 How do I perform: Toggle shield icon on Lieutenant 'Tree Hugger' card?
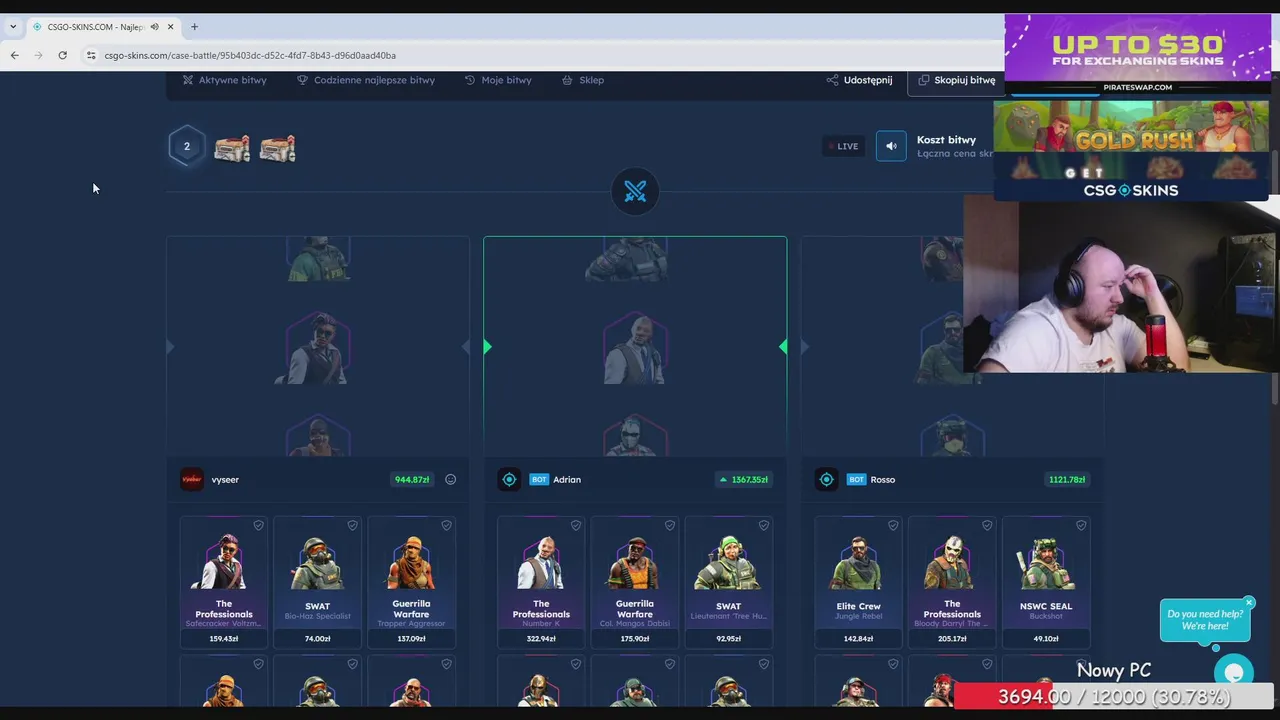(764, 525)
